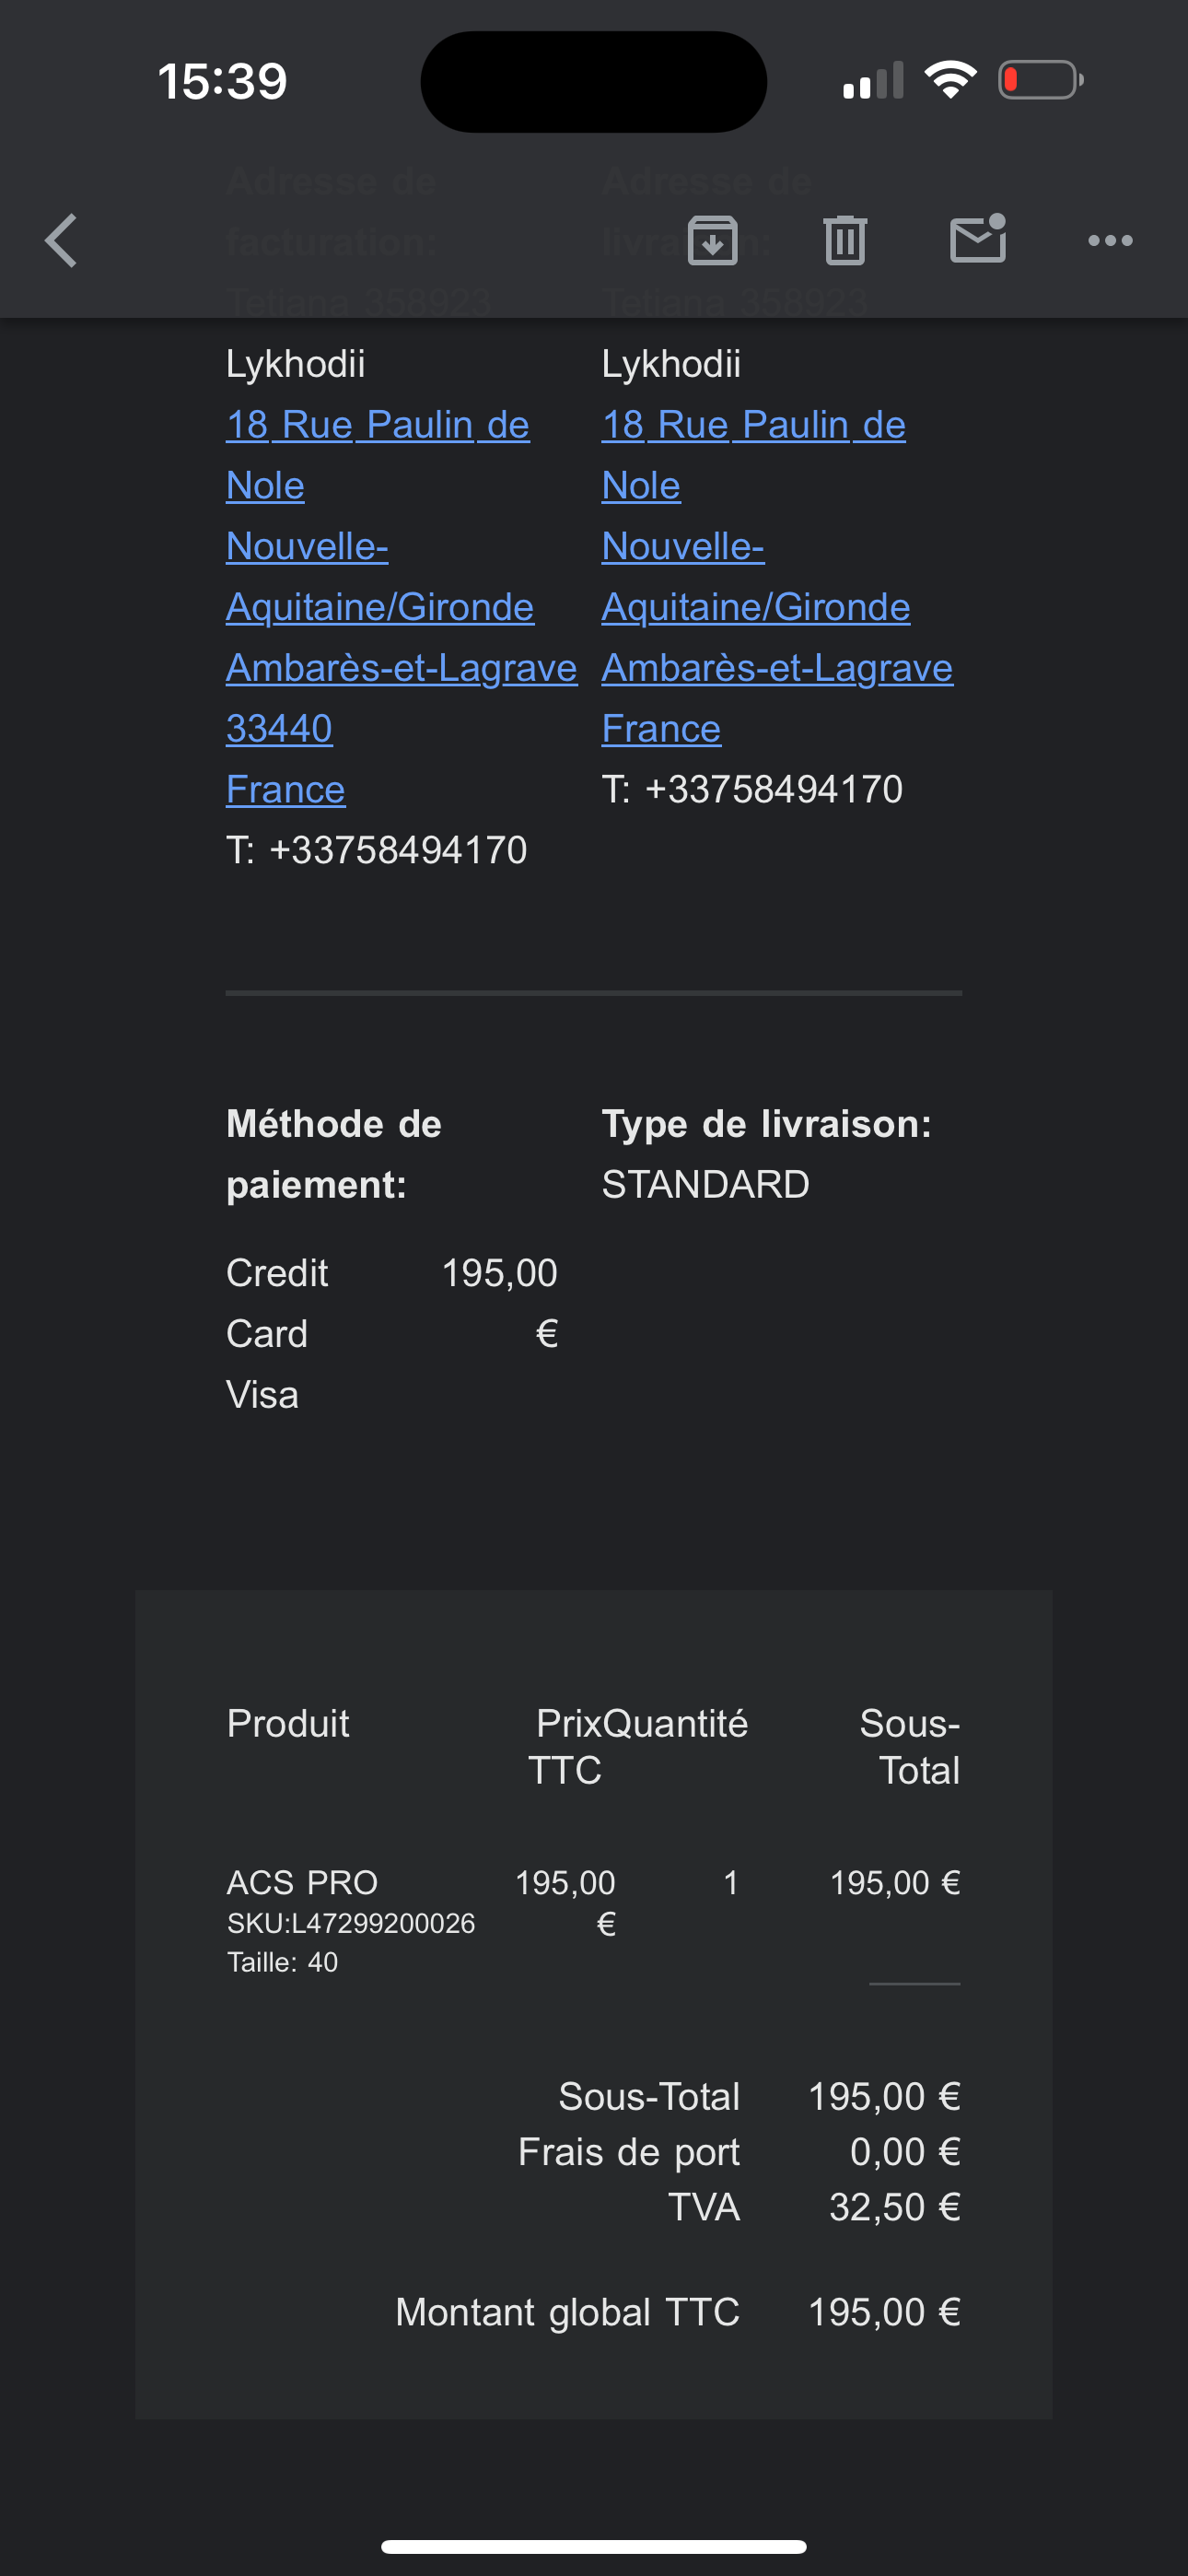Archive this order confirmation email
This screenshot has width=1188, height=2576.
click(712, 241)
